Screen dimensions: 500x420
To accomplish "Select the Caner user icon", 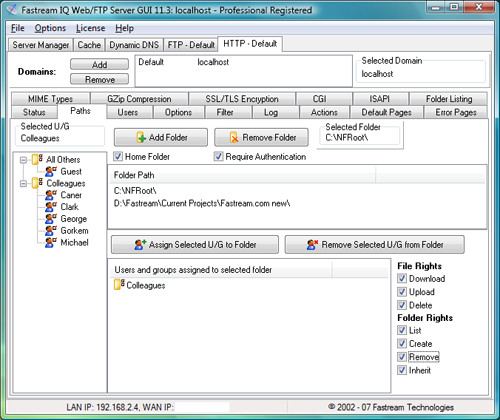I will (51, 195).
